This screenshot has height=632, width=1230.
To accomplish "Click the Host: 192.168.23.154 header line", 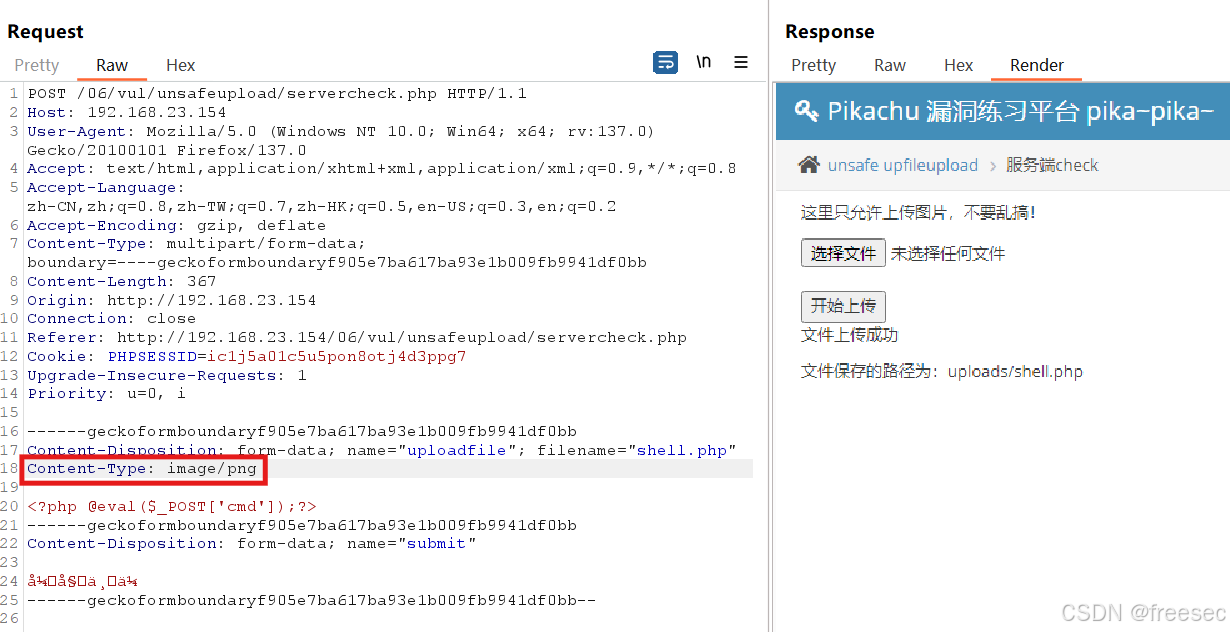I will pos(127,113).
